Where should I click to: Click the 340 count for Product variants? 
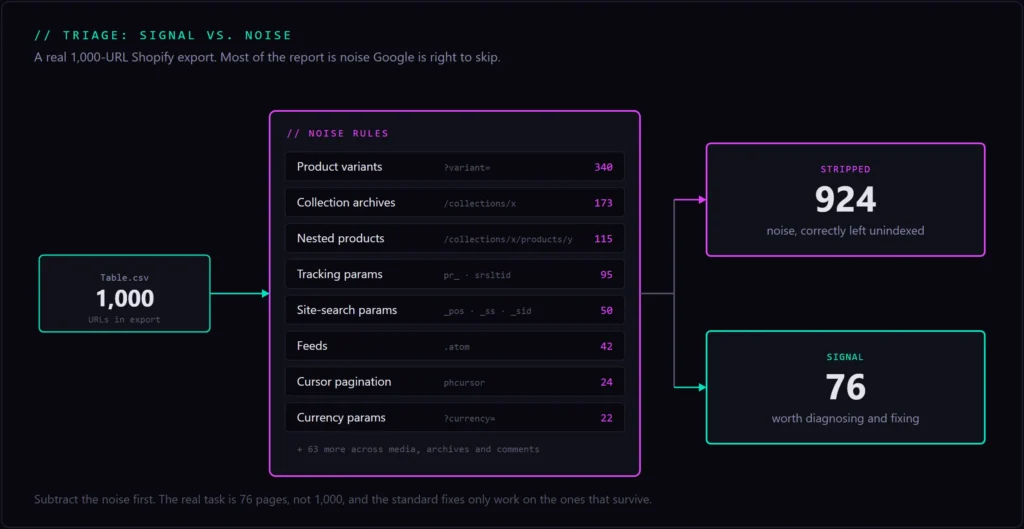click(603, 167)
